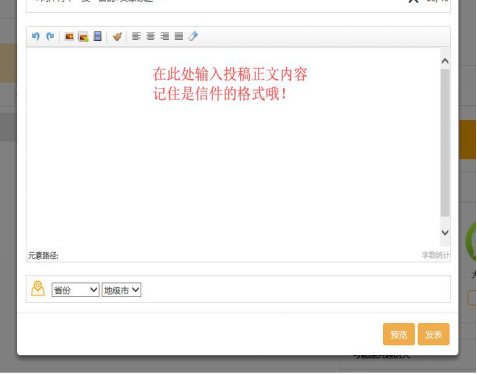
Task: Click the undo arrow icon
Action: click(36, 36)
